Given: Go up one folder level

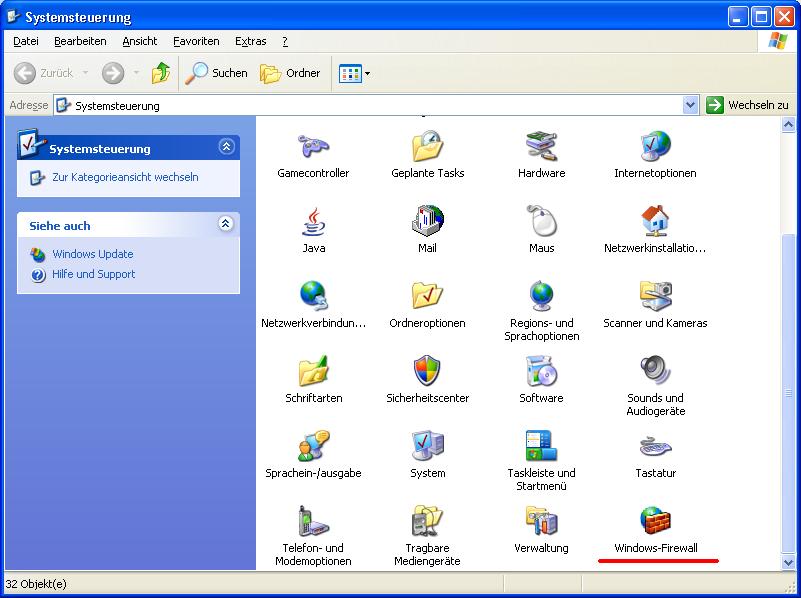Looking at the screenshot, I should (161, 73).
